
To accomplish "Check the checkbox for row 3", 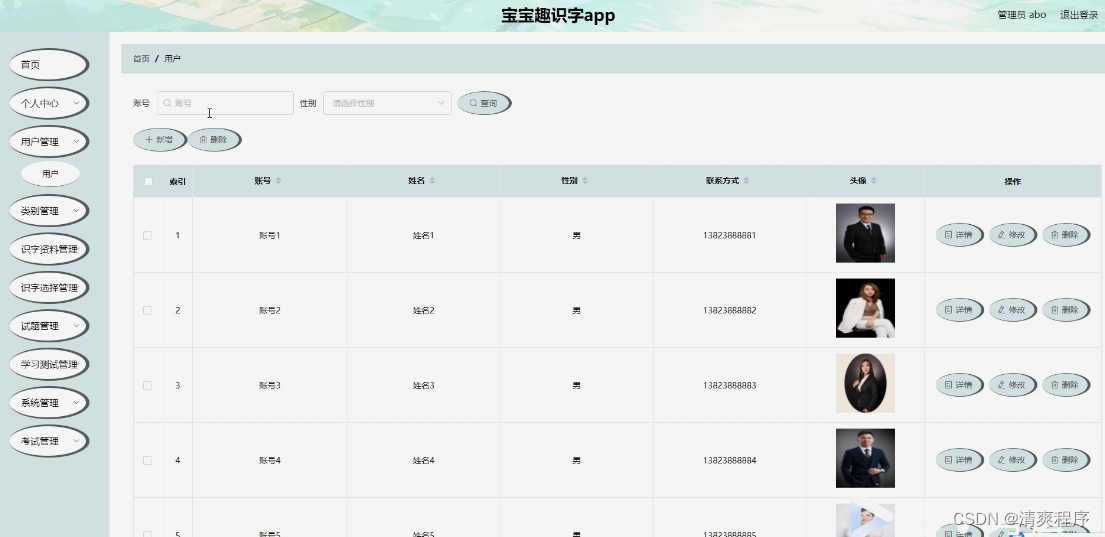I will (148, 385).
